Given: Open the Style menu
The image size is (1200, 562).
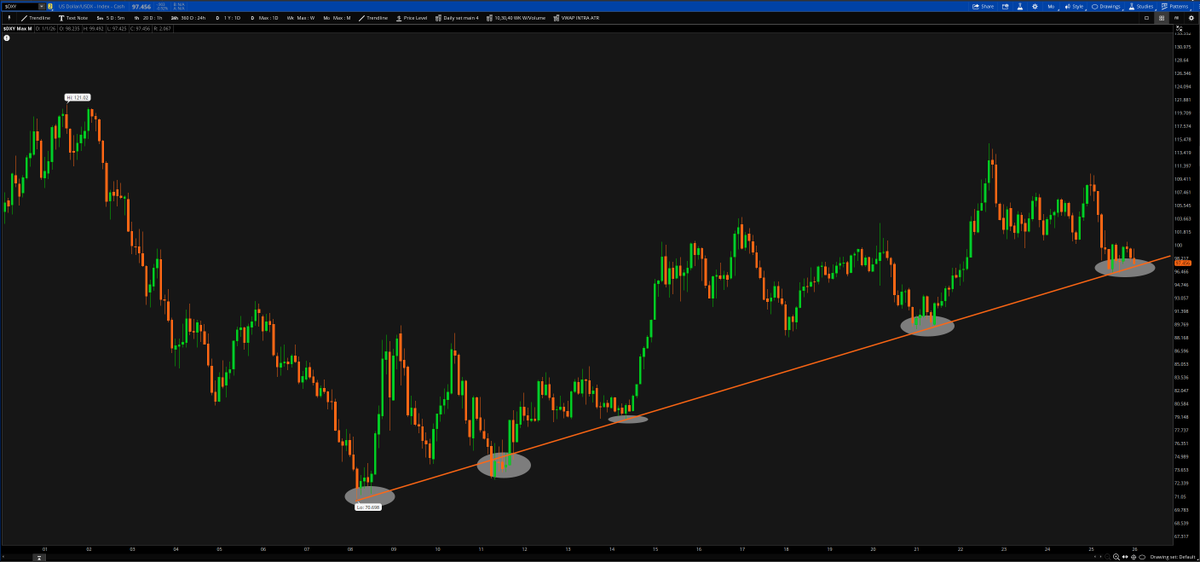Looking at the screenshot, I should pyautogui.click(x=1074, y=6).
